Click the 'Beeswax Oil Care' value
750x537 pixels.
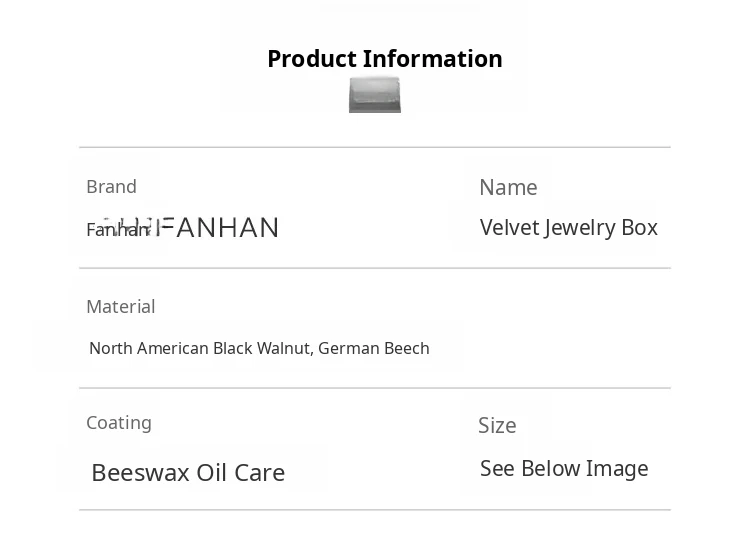coord(188,473)
